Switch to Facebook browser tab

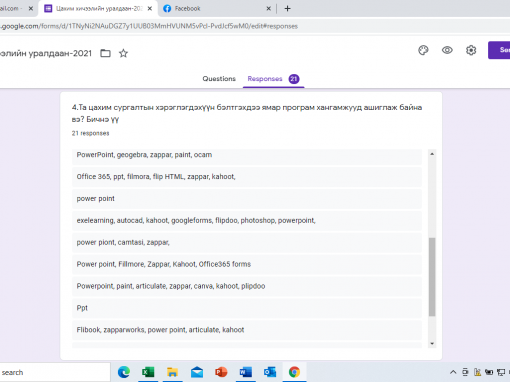pos(216,9)
